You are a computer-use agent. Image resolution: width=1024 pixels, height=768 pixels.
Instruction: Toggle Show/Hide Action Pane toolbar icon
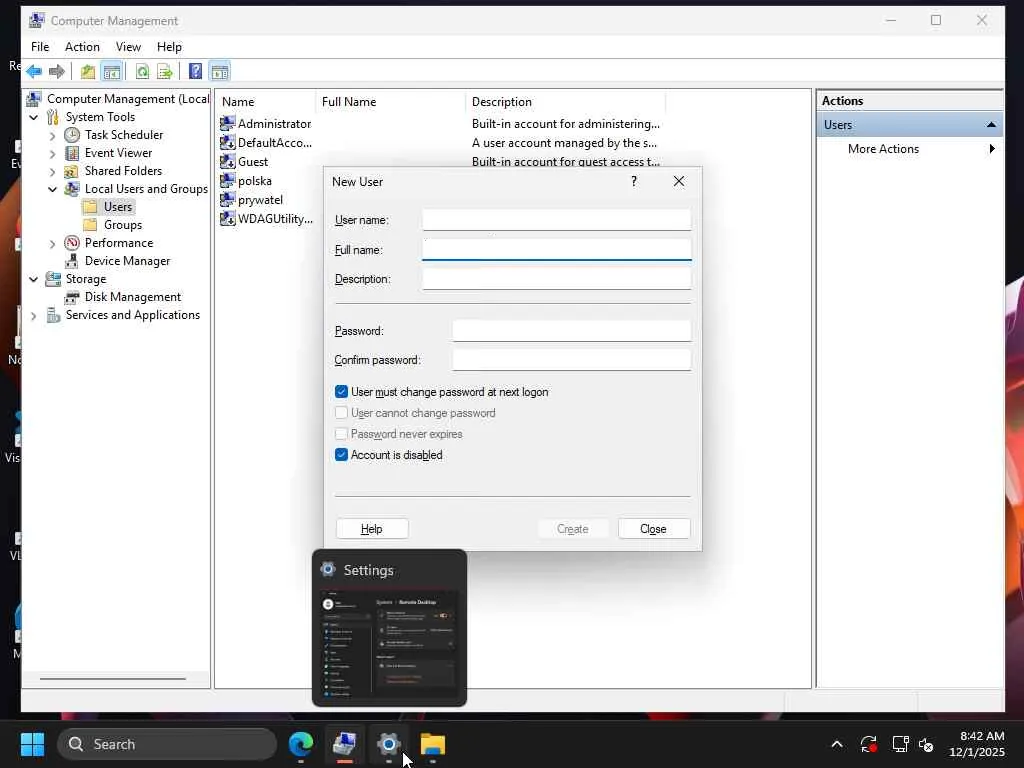click(x=220, y=71)
